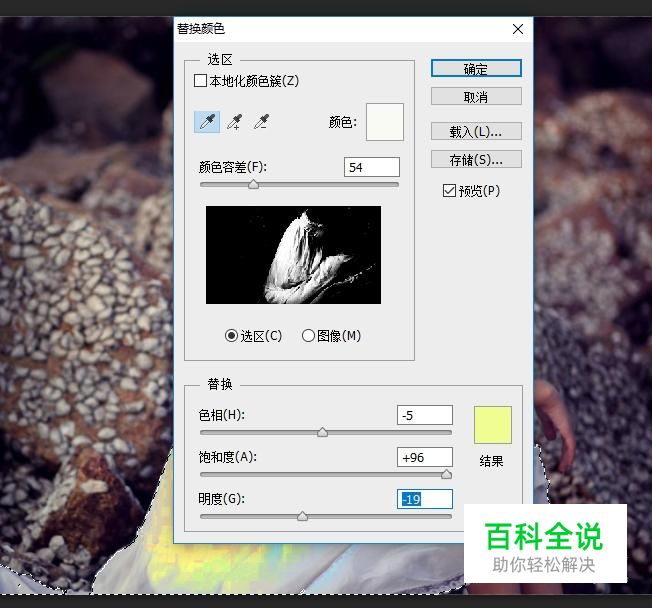
Task: Click the 明度 slider handle
Action: pos(303,516)
